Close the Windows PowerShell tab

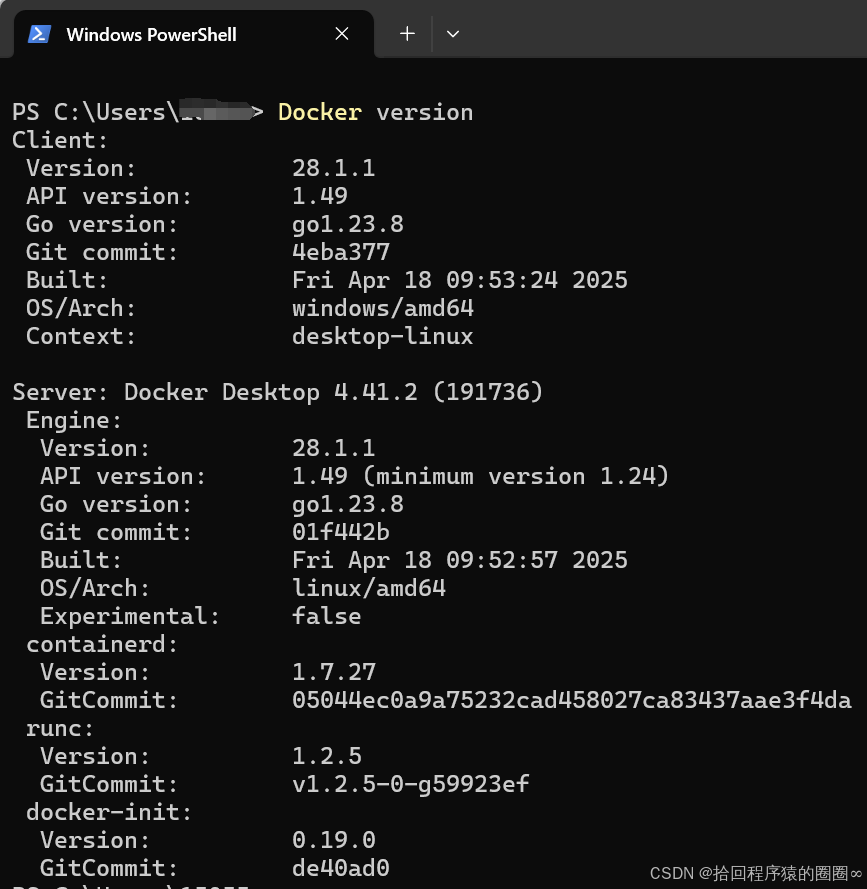coord(341,34)
